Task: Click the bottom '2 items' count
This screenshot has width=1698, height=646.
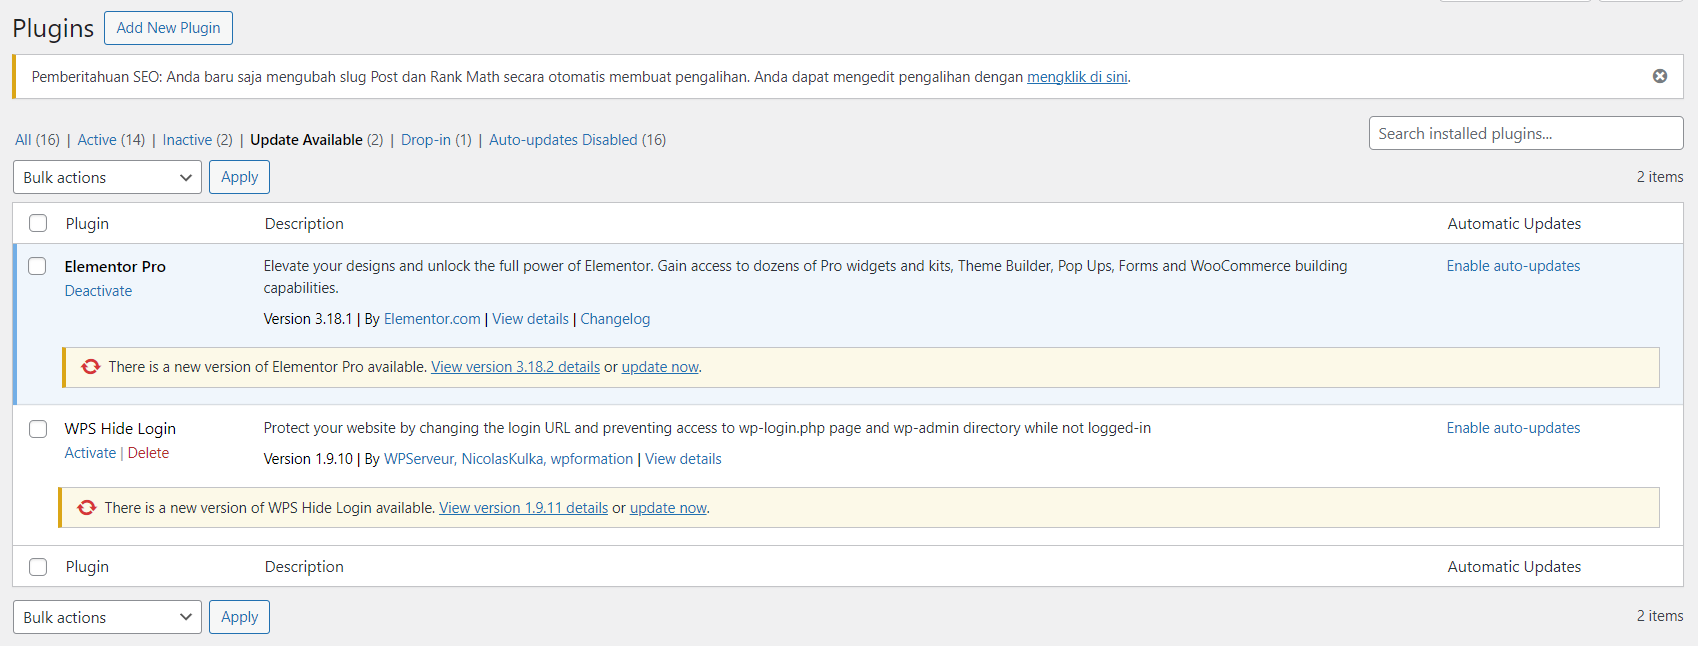Action: [x=1660, y=616]
